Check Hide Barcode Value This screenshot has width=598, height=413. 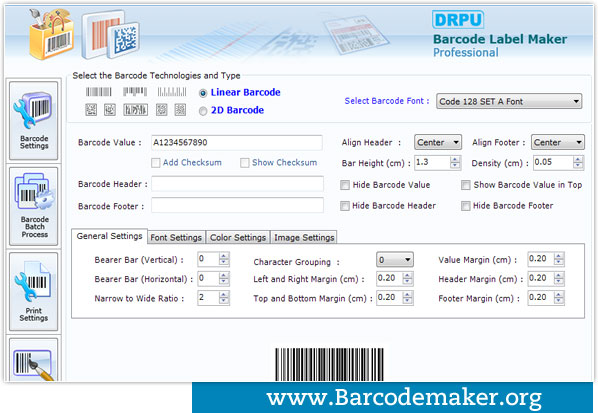[345, 185]
